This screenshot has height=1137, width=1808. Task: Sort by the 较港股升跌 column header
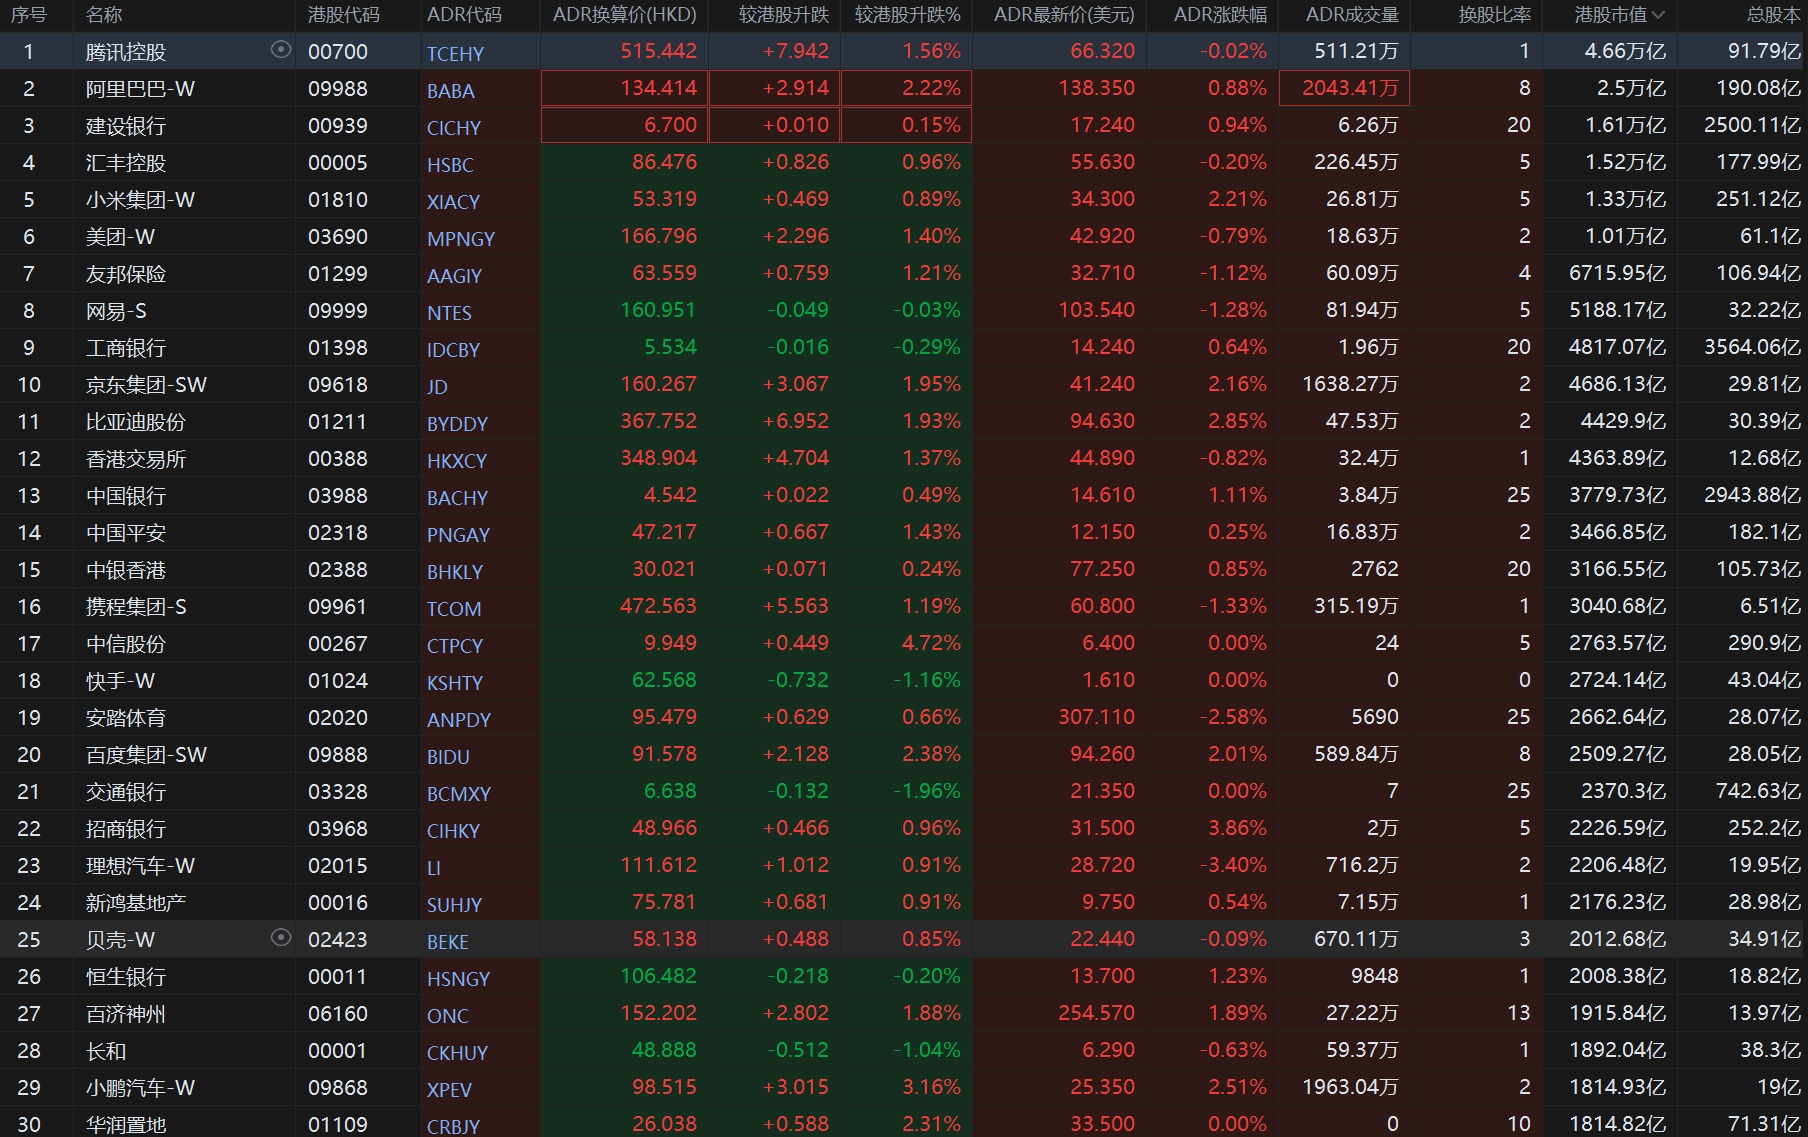coord(784,15)
